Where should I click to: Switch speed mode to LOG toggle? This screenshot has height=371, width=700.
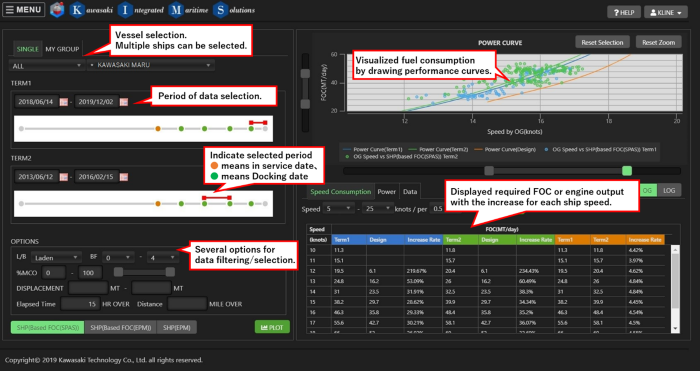click(x=669, y=190)
